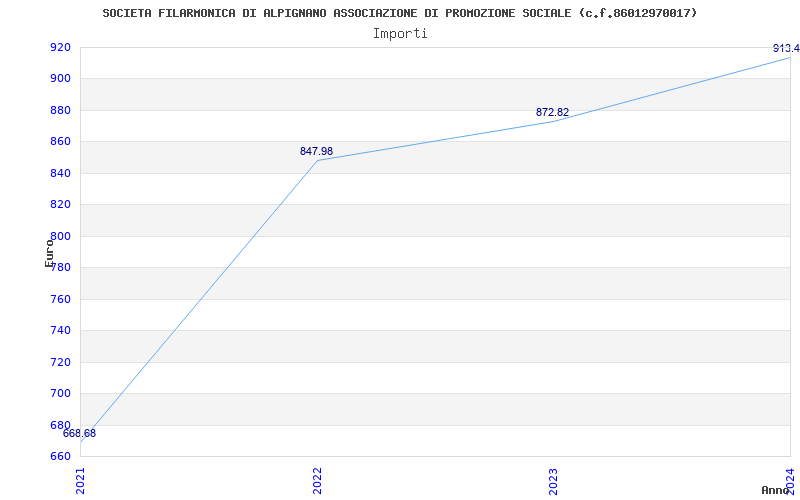The image size is (800, 500).
Task: Select the 800 y-axis tick label
Action: tap(60, 236)
